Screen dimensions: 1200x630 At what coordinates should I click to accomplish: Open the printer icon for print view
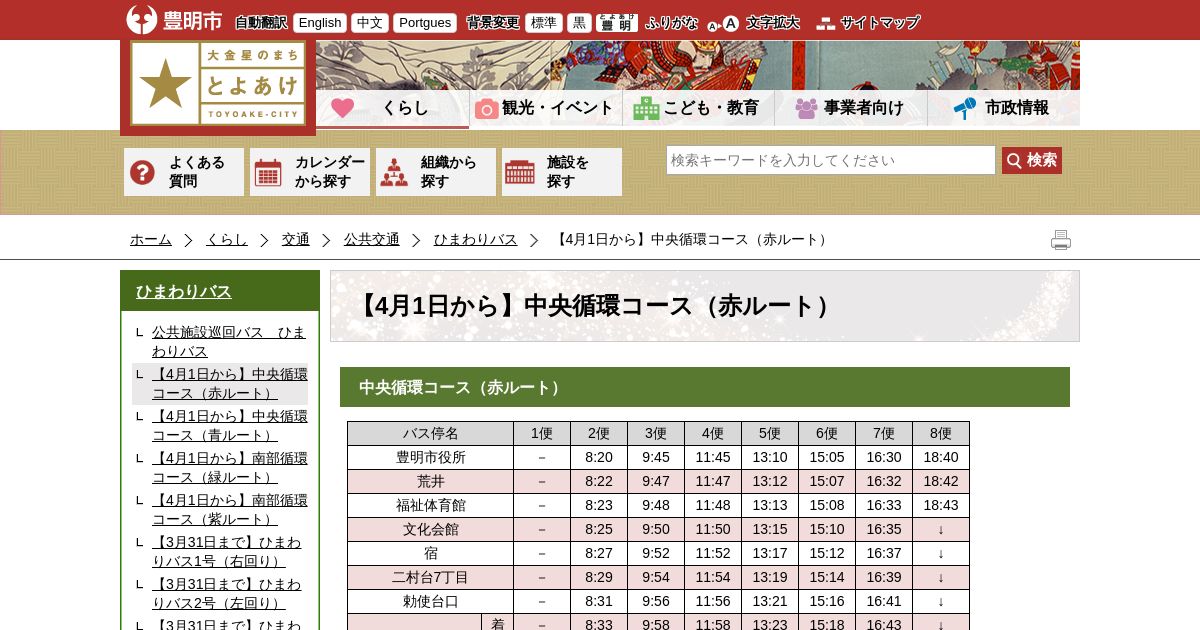tap(1061, 240)
